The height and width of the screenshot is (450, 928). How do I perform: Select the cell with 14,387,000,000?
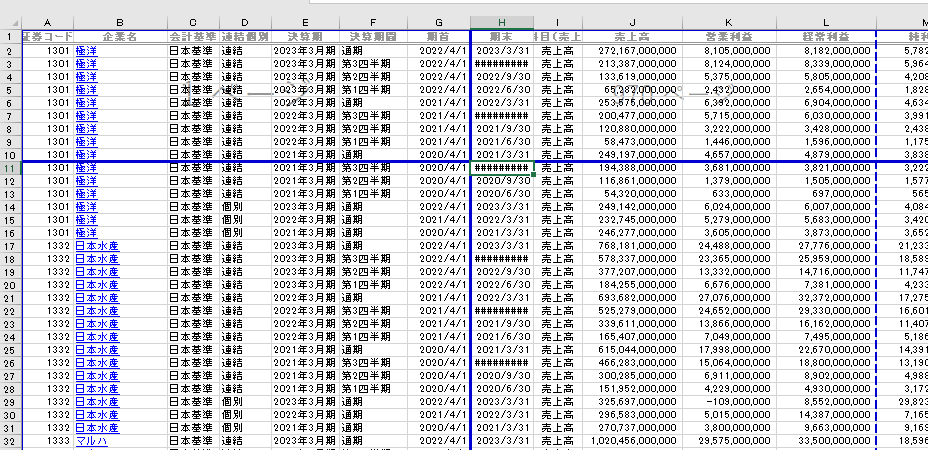point(826,415)
